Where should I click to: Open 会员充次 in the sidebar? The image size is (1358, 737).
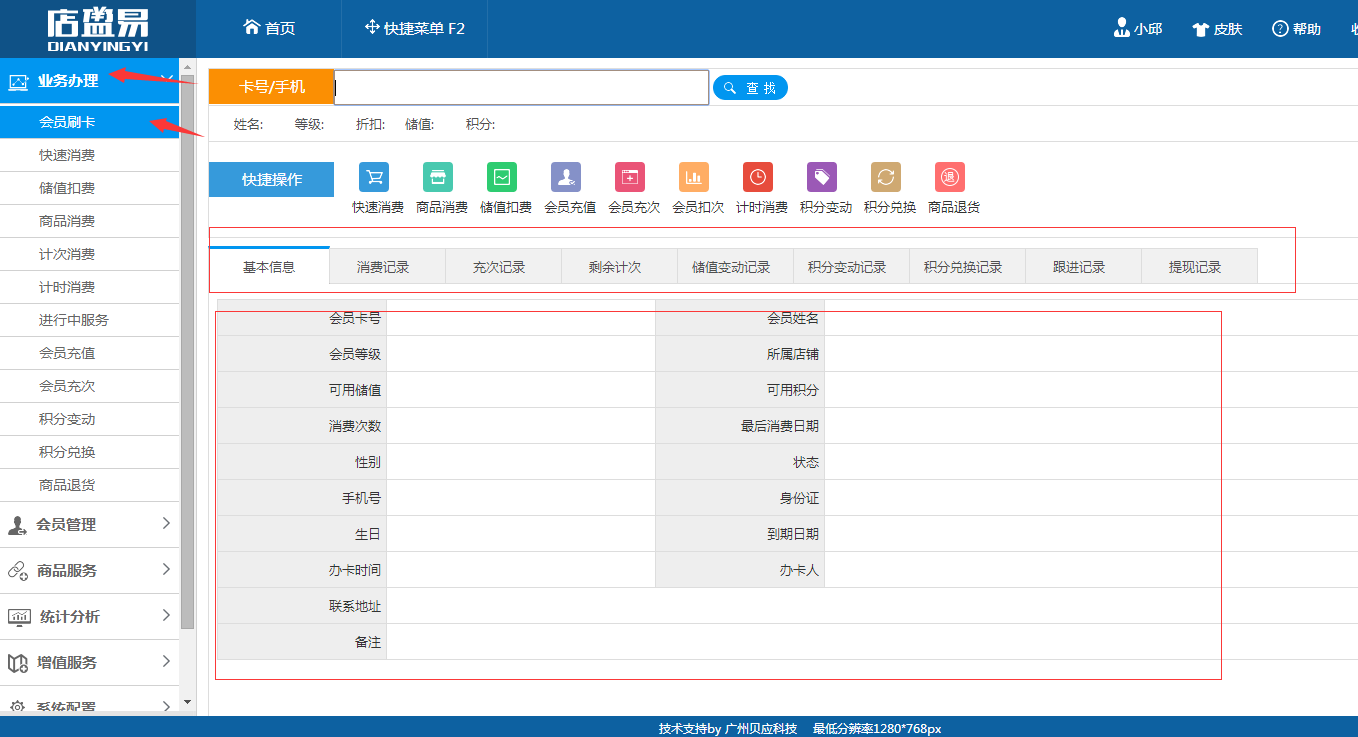[89, 386]
